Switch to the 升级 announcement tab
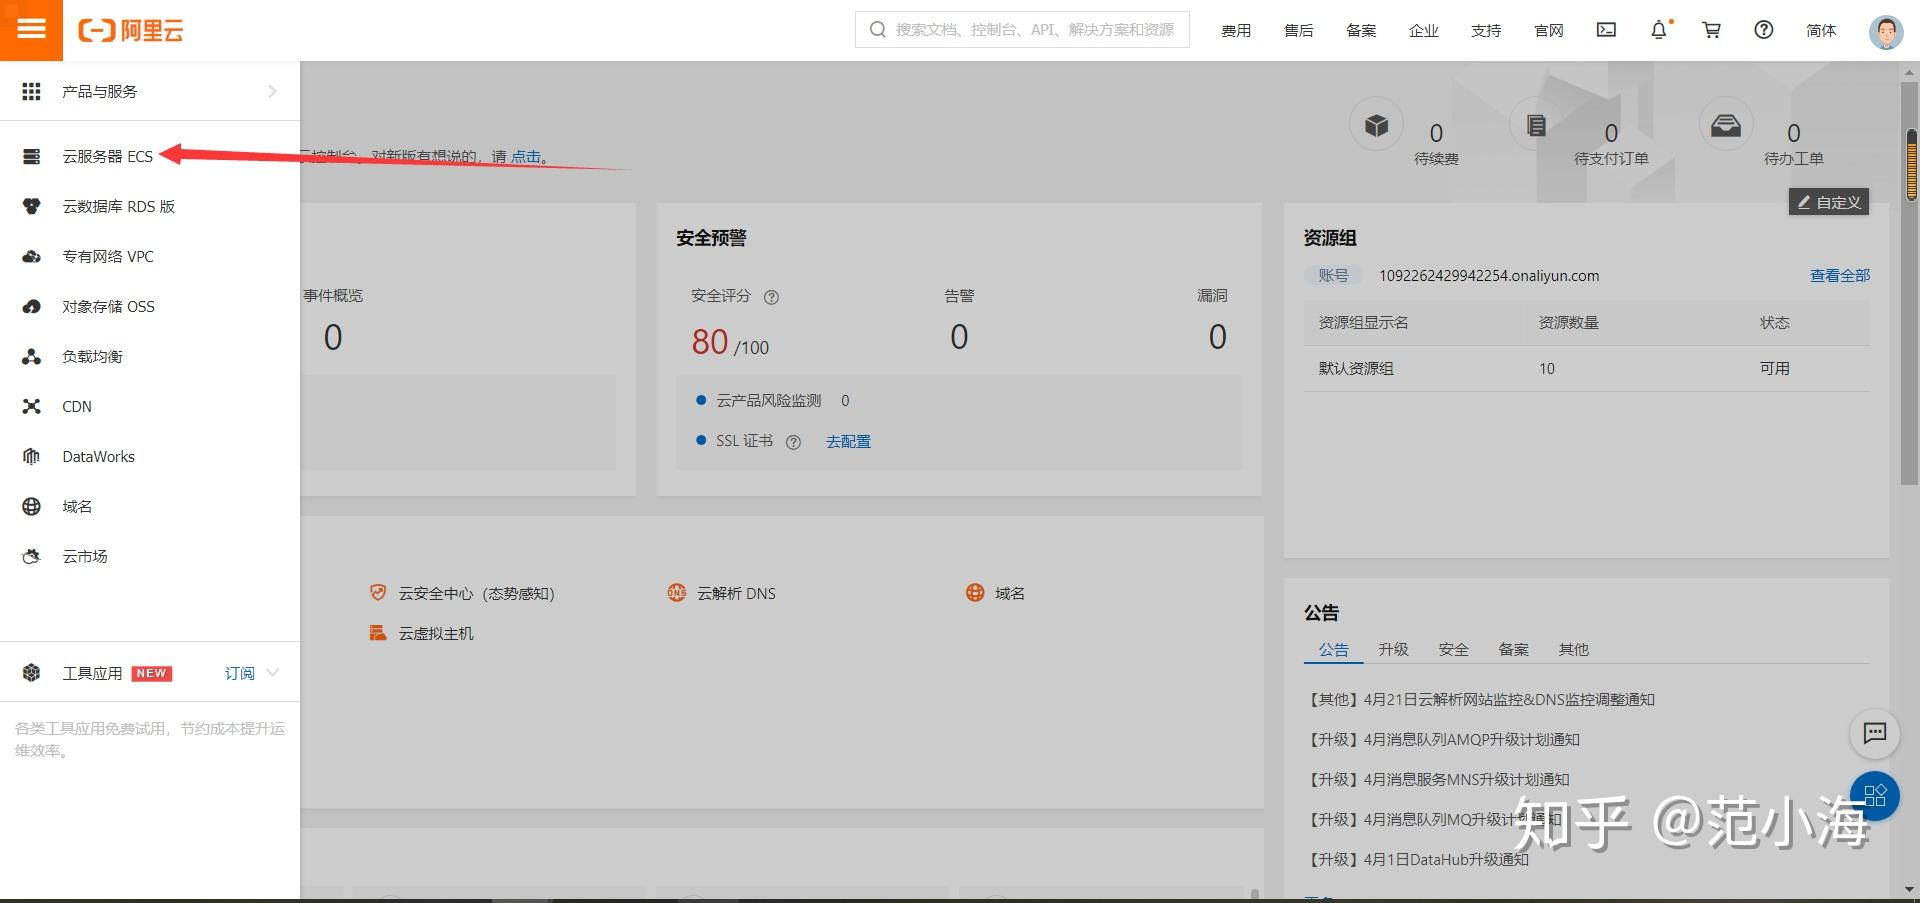 pyautogui.click(x=1393, y=649)
